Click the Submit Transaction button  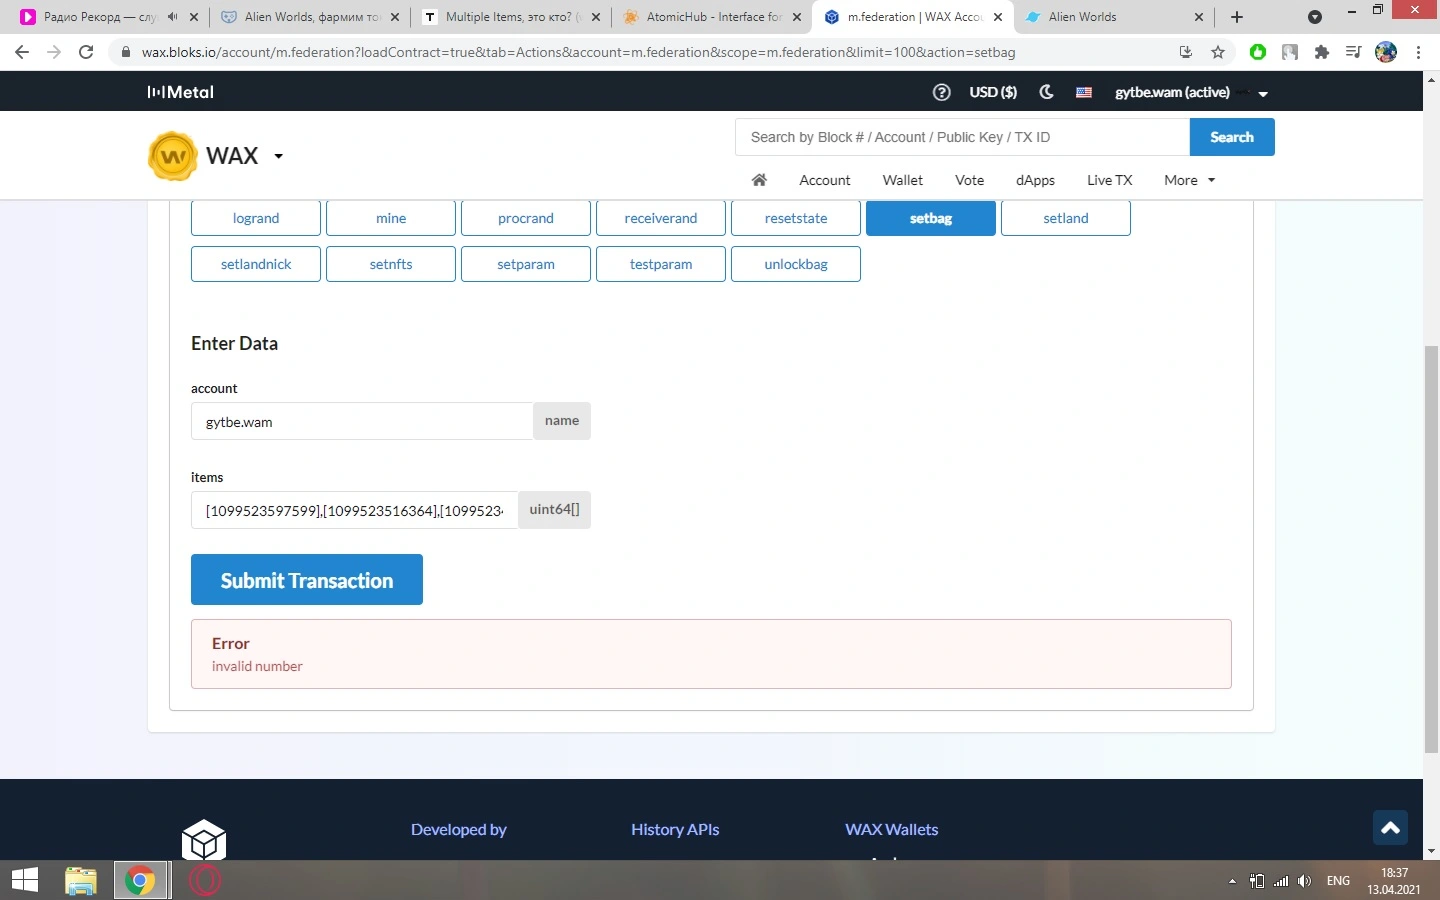[307, 580]
